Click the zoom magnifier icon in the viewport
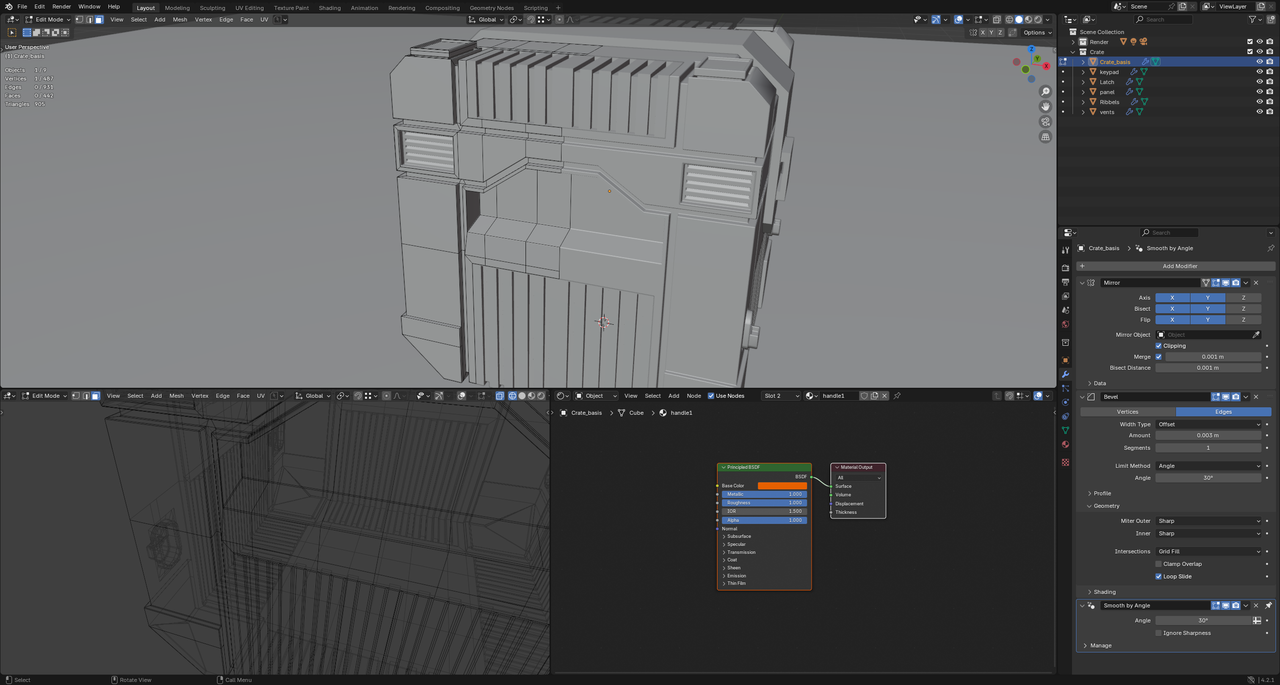 pyautogui.click(x=1045, y=92)
